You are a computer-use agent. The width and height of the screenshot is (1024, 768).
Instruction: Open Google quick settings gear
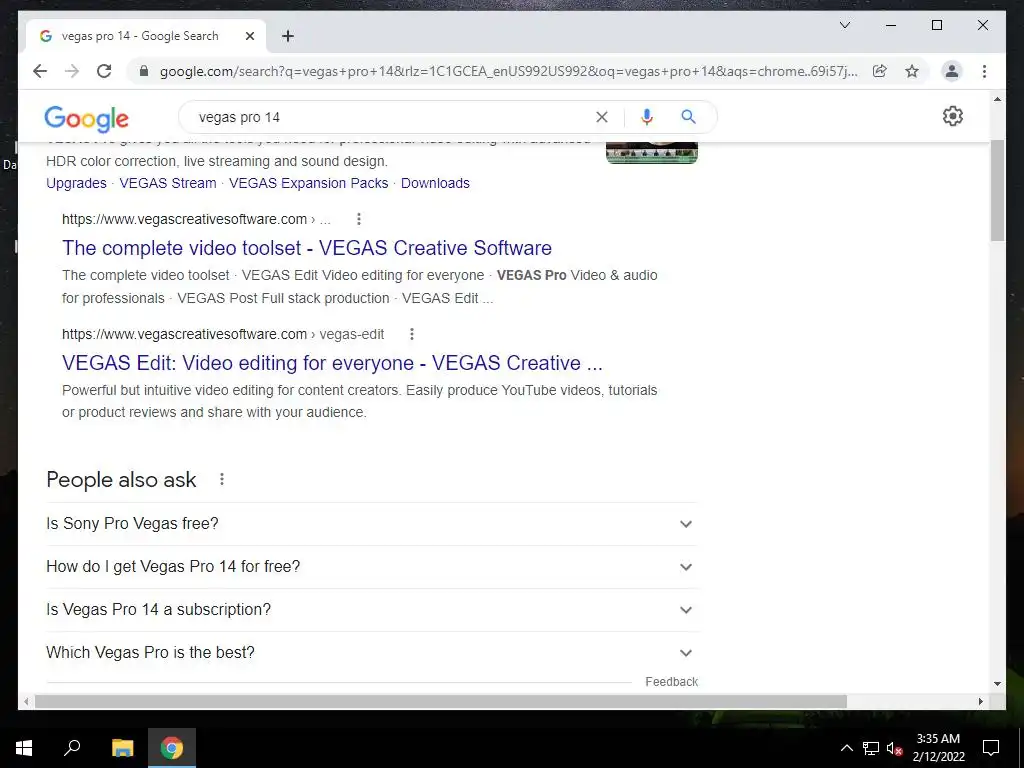tap(953, 116)
